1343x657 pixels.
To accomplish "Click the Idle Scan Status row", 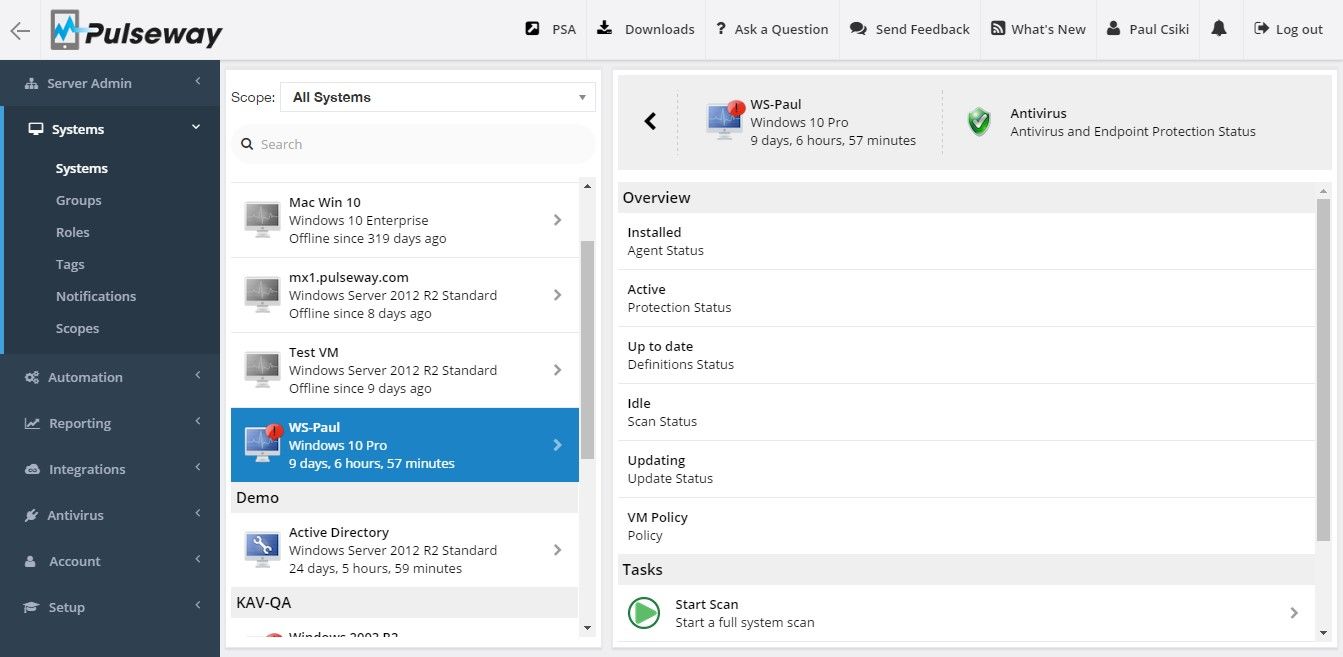I will pyautogui.click(x=967, y=412).
